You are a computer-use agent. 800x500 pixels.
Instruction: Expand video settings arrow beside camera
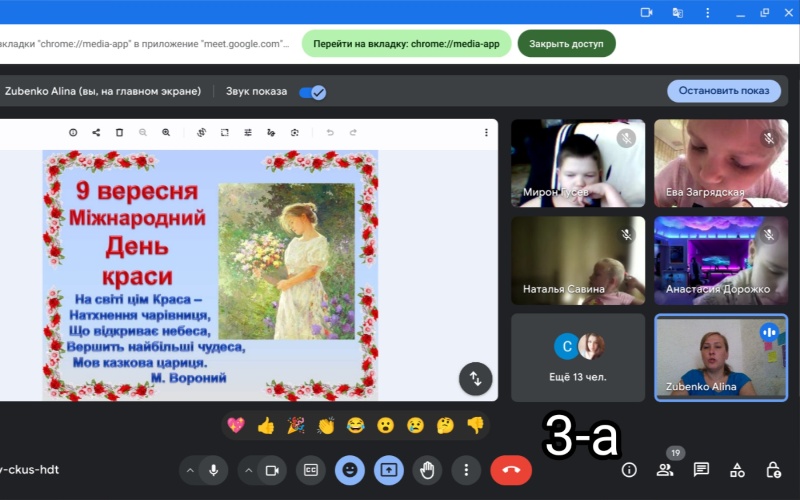pyautogui.click(x=248, y=470)
